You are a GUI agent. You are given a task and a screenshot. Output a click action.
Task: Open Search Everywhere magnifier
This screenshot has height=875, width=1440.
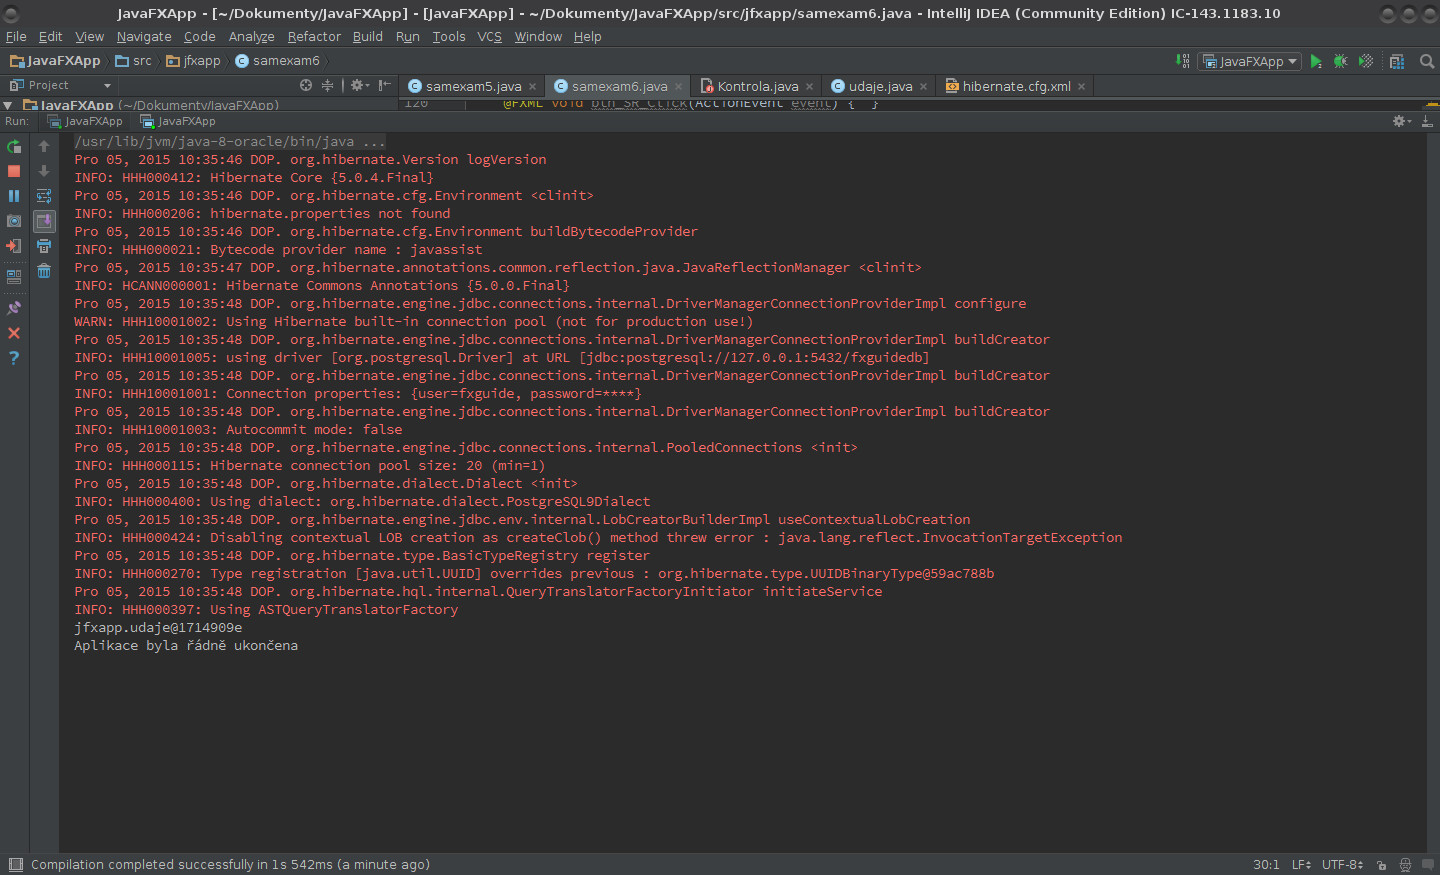coord(1427,62)
